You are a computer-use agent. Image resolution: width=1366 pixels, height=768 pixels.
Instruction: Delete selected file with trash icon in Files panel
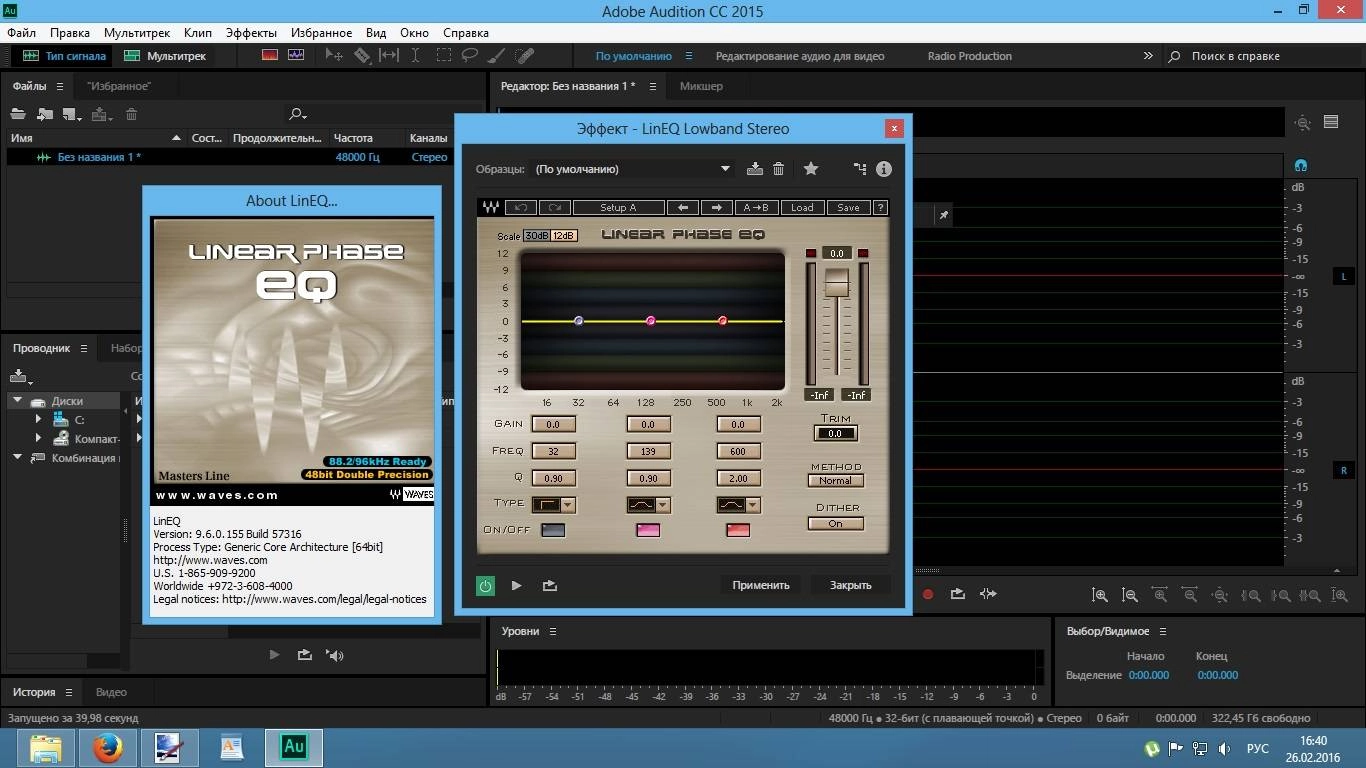click(131, 114)
